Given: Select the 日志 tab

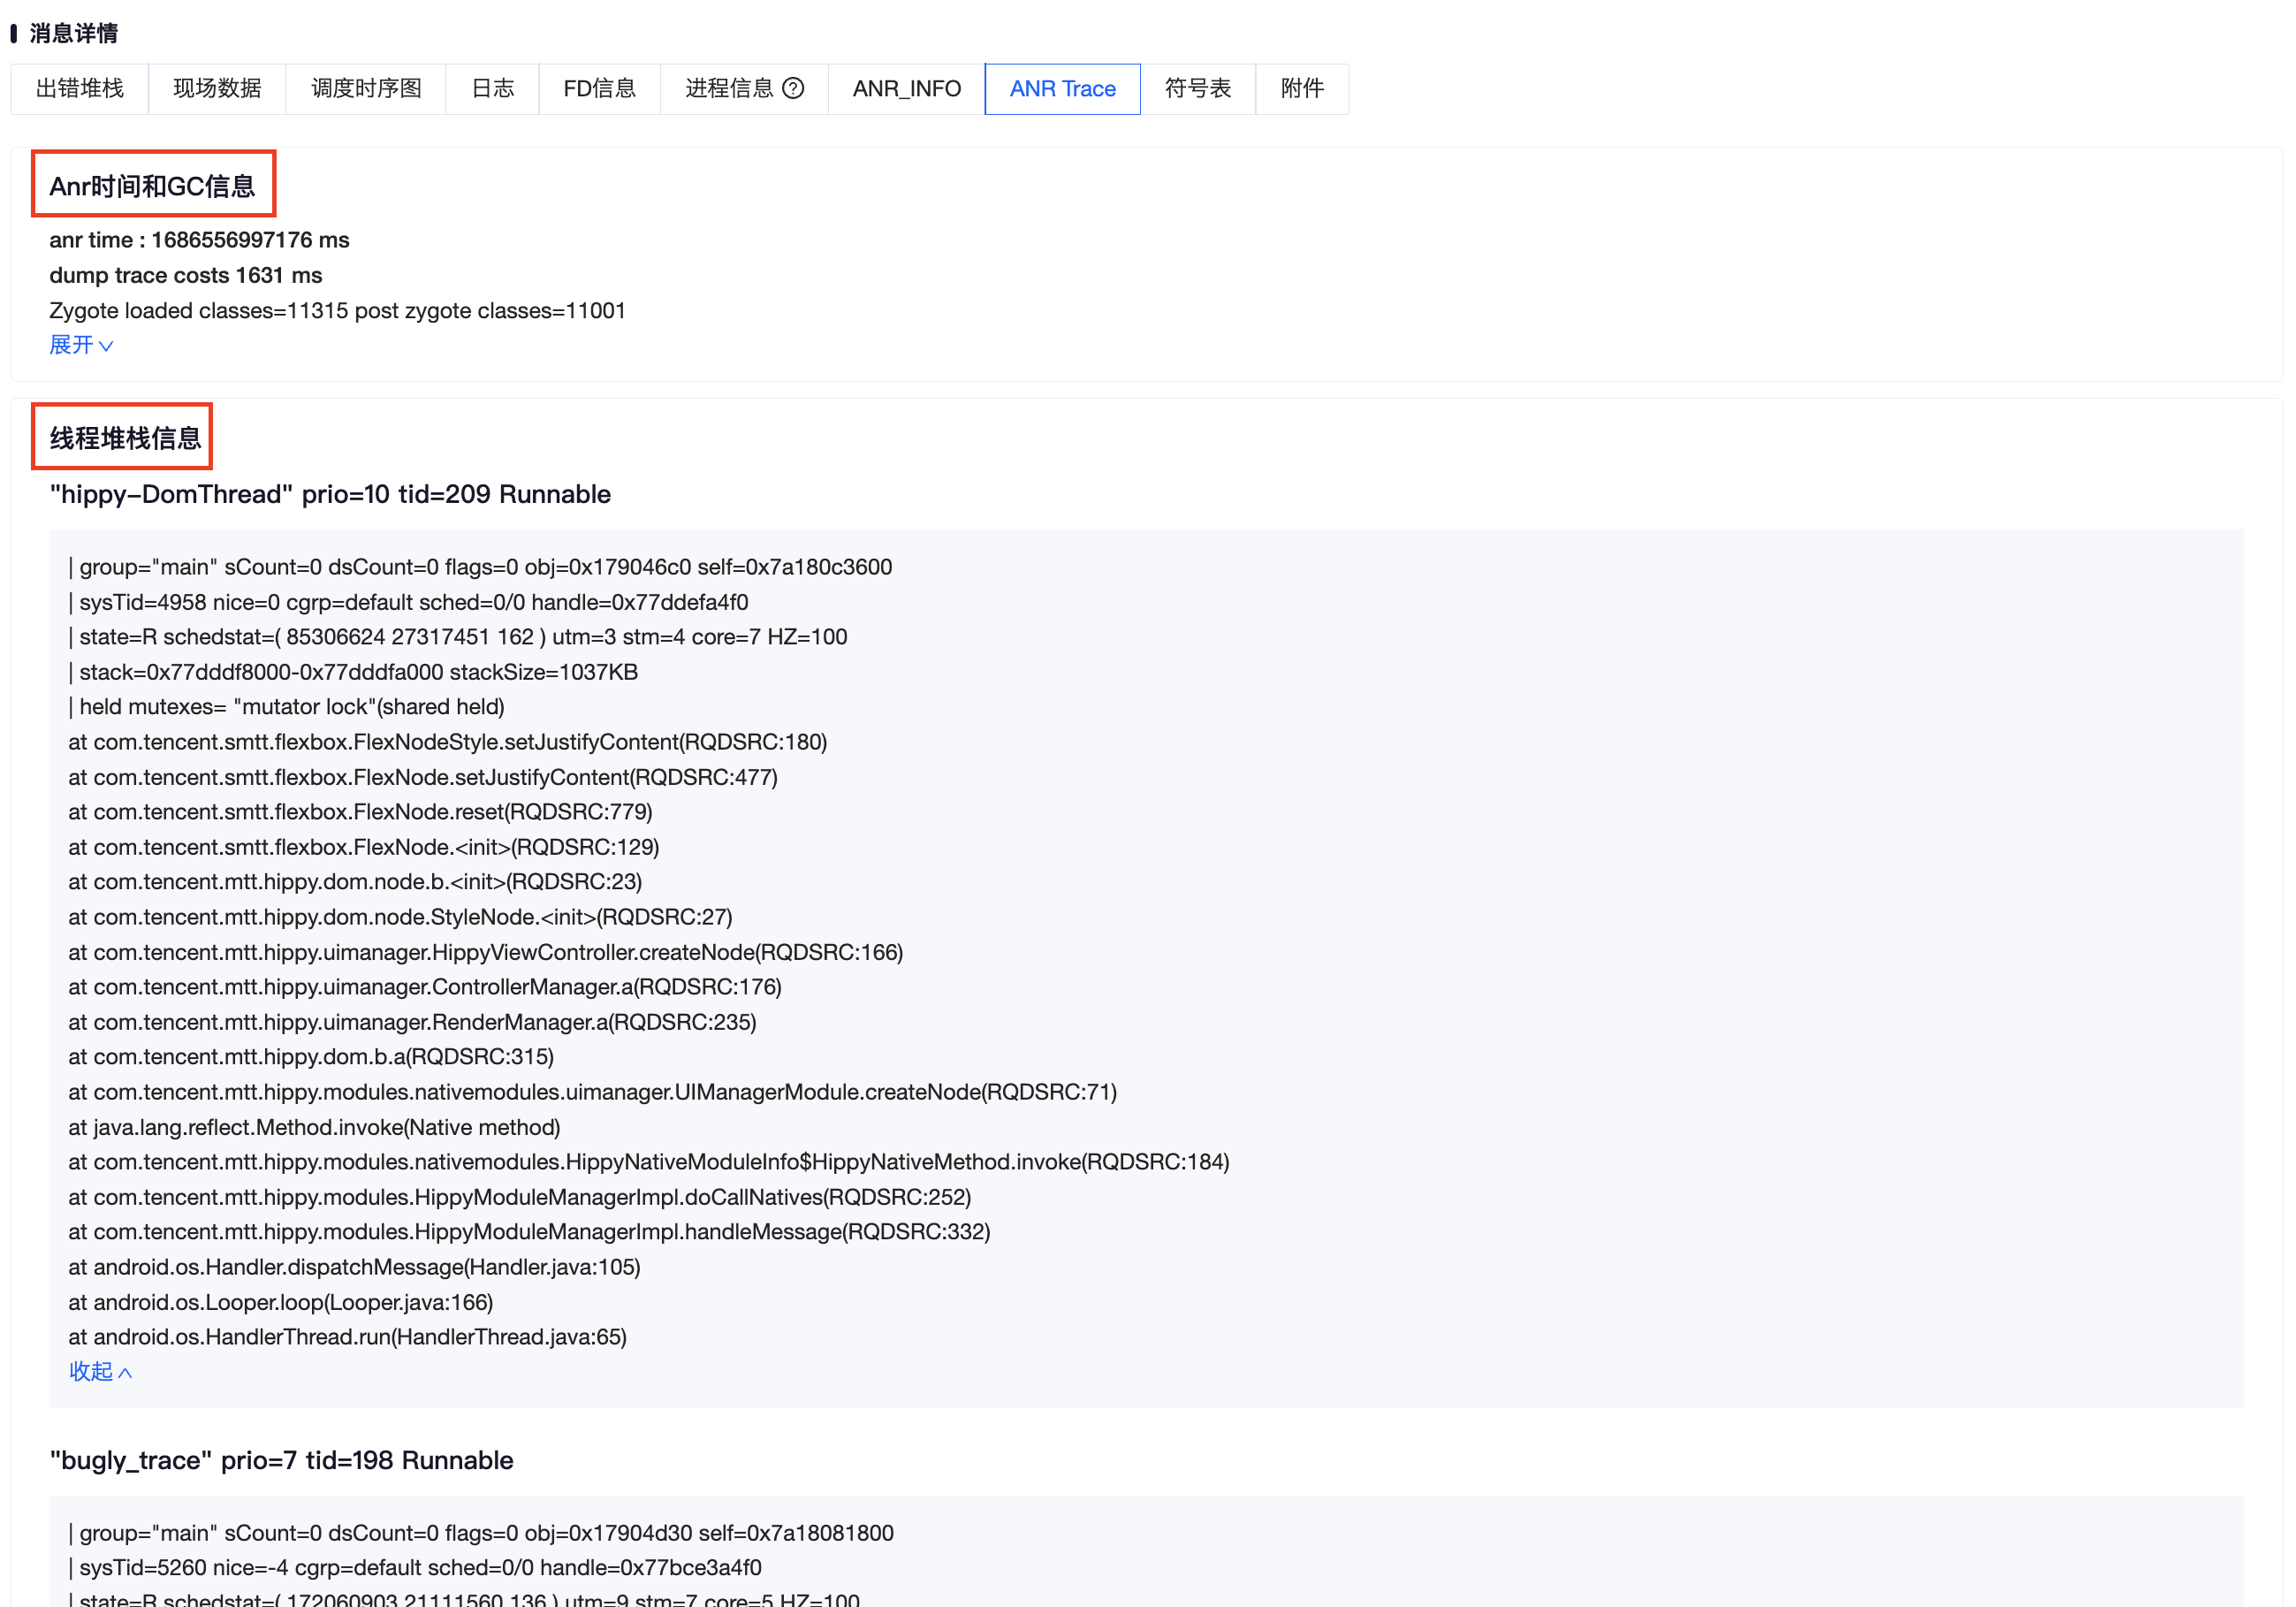Looking at the screenshot, I should coord(492,88).
